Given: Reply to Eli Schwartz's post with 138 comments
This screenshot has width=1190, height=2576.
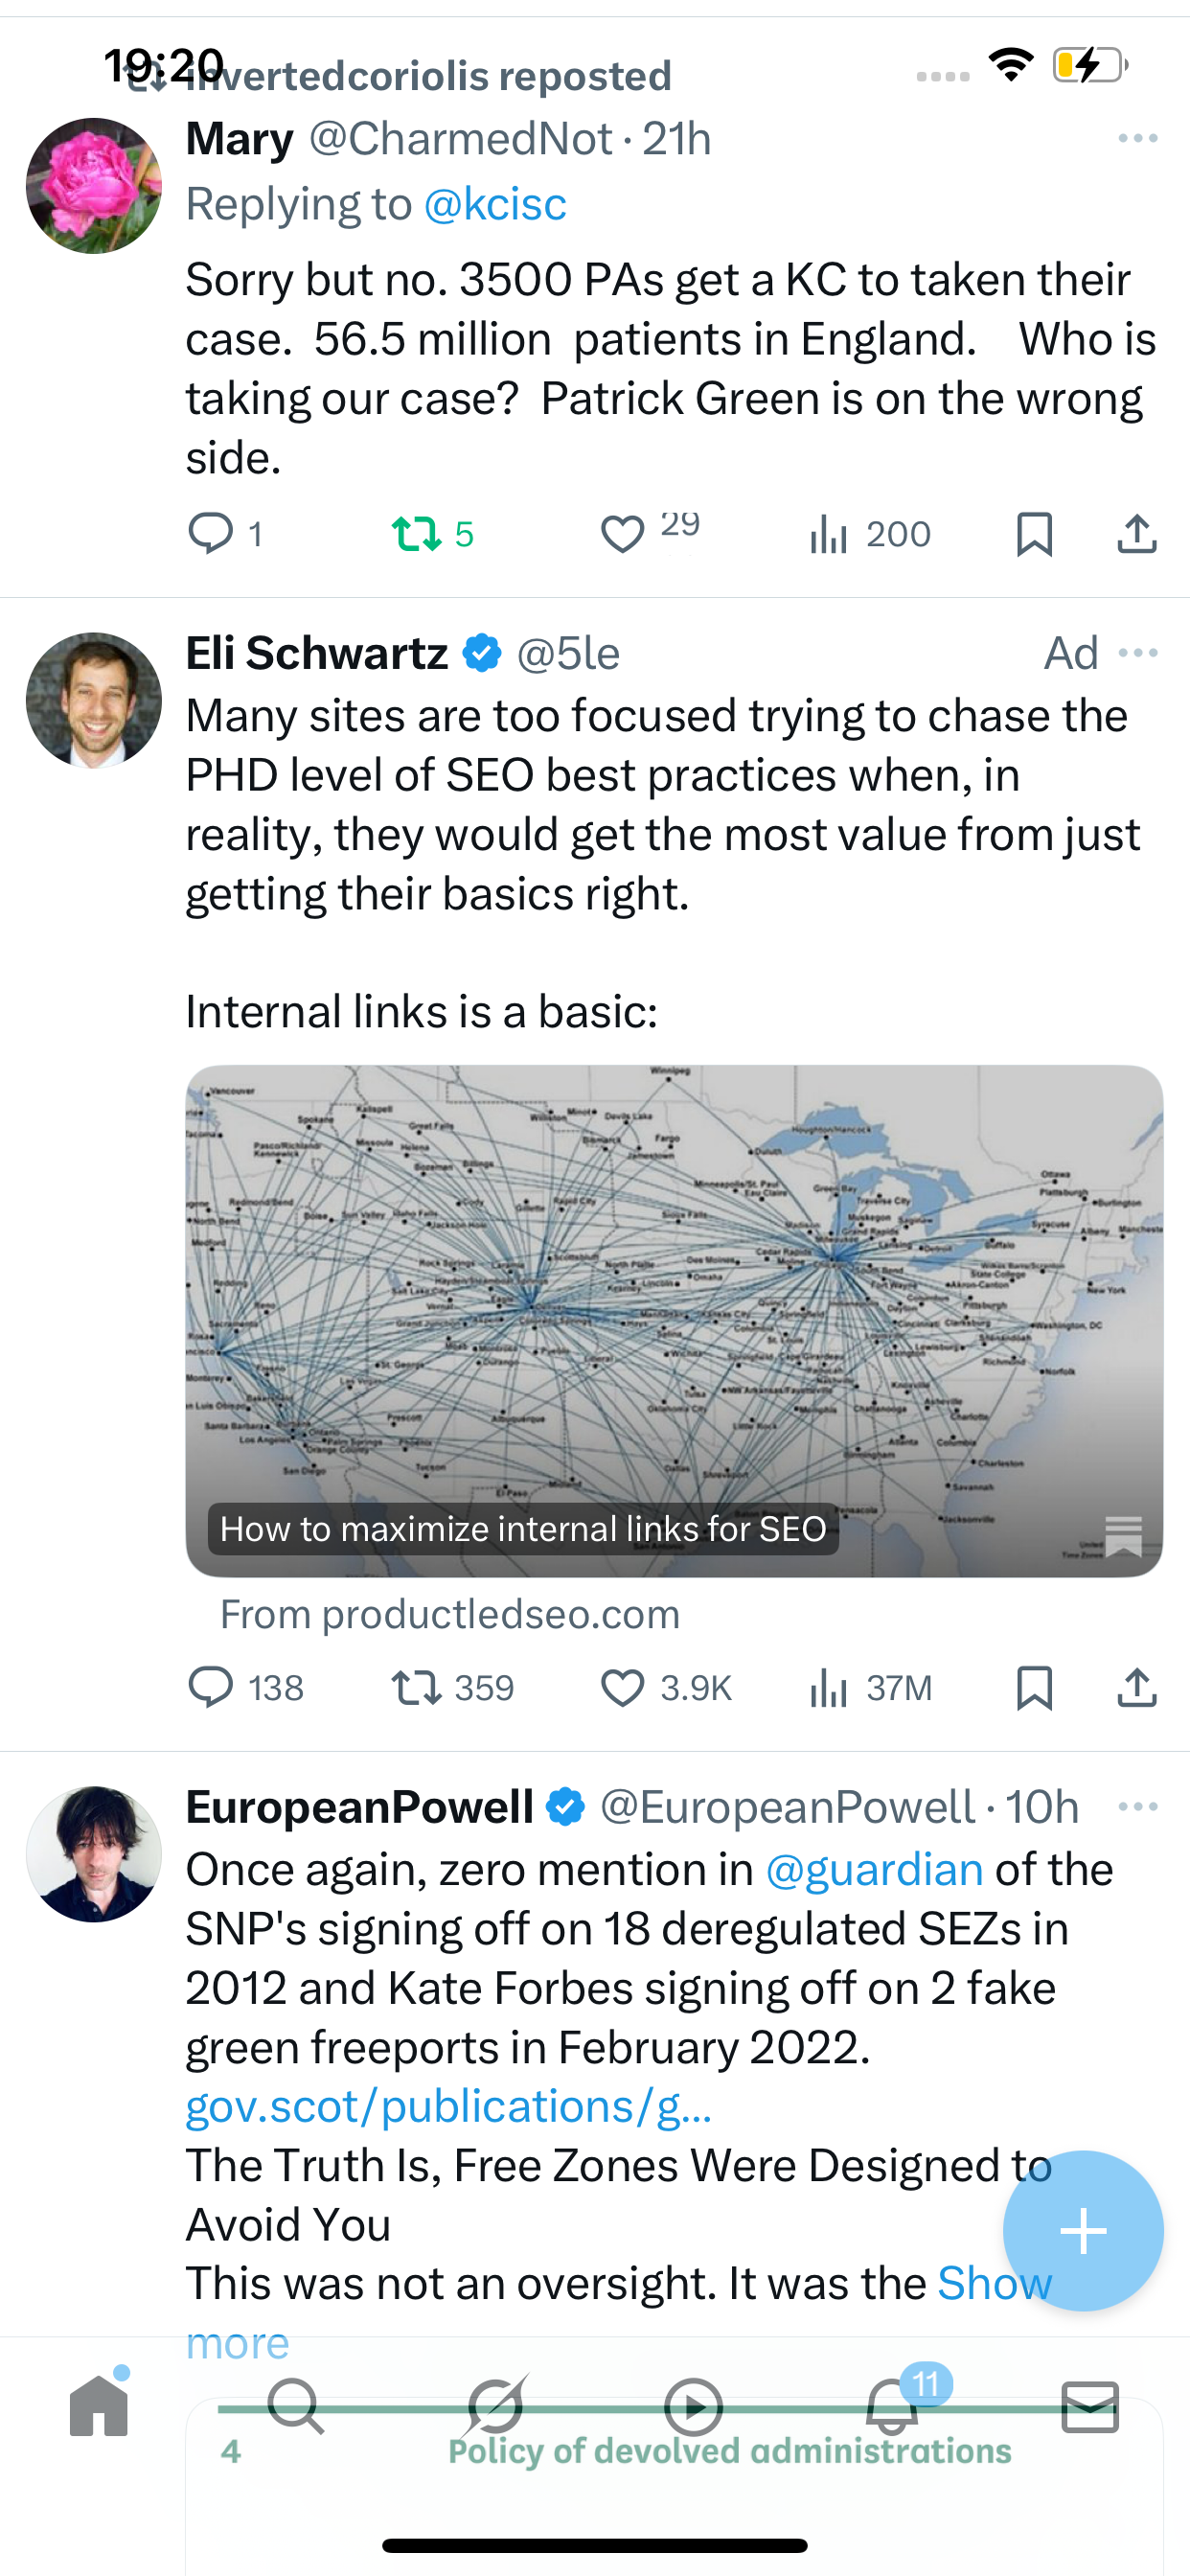Looking at the screenshot, I should (211, 1688).
